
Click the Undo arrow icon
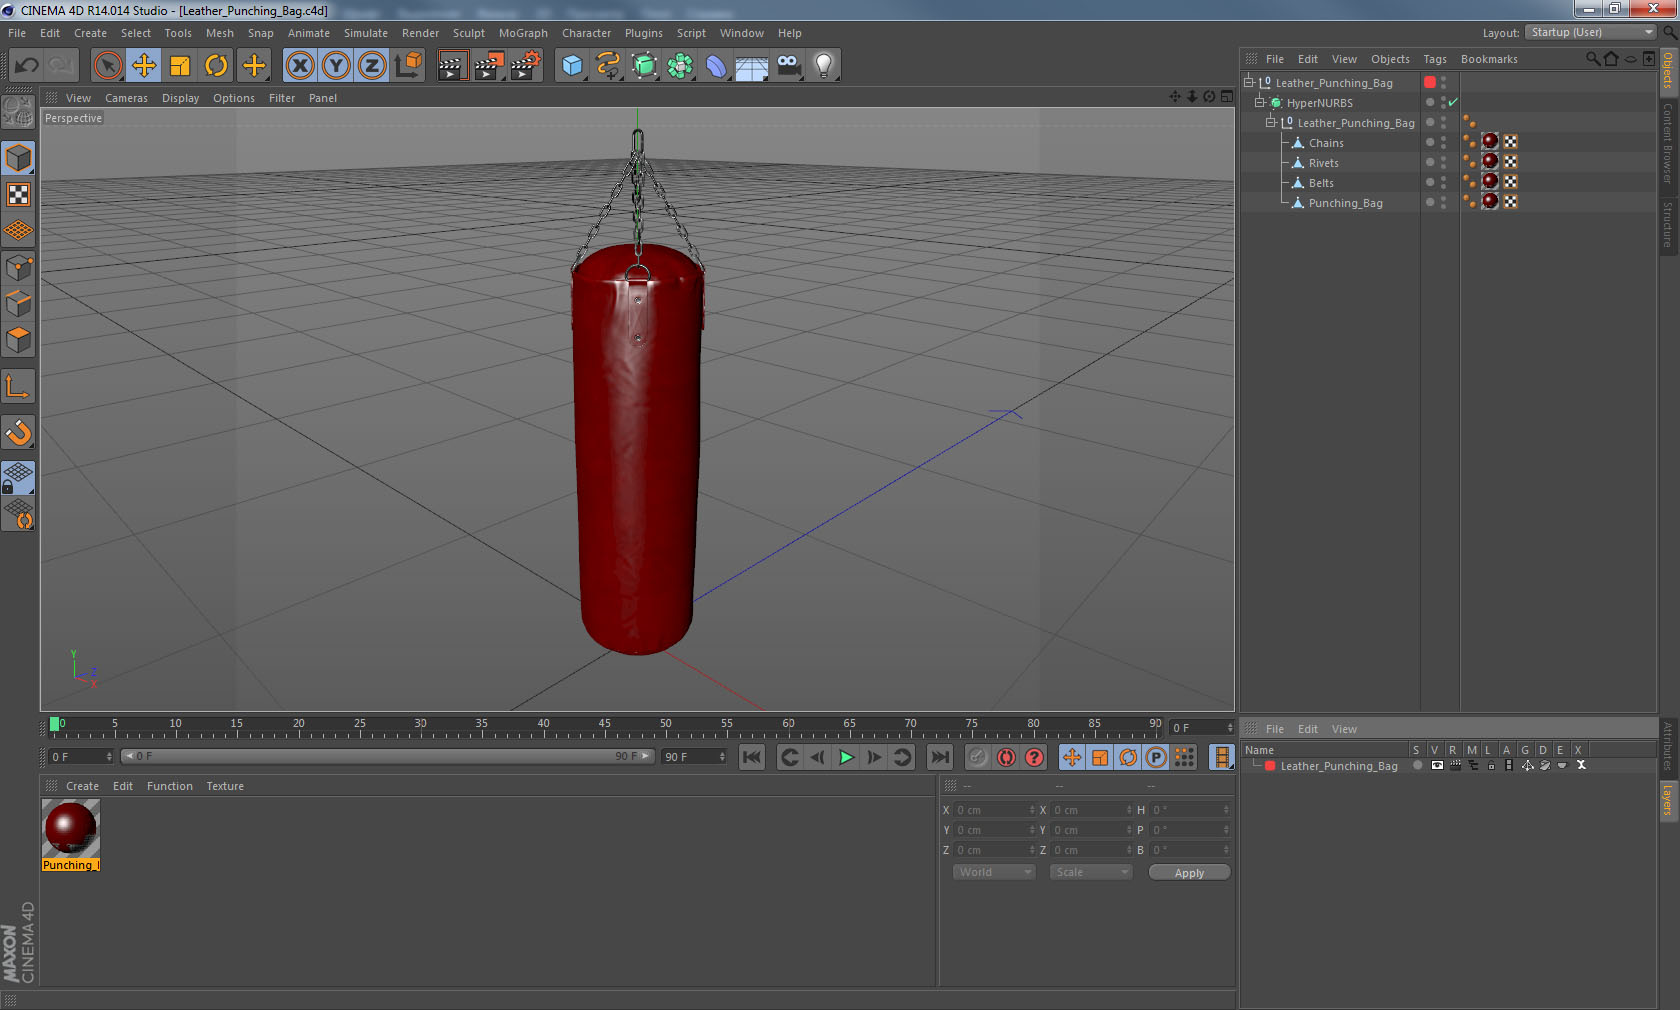[27, 66]
